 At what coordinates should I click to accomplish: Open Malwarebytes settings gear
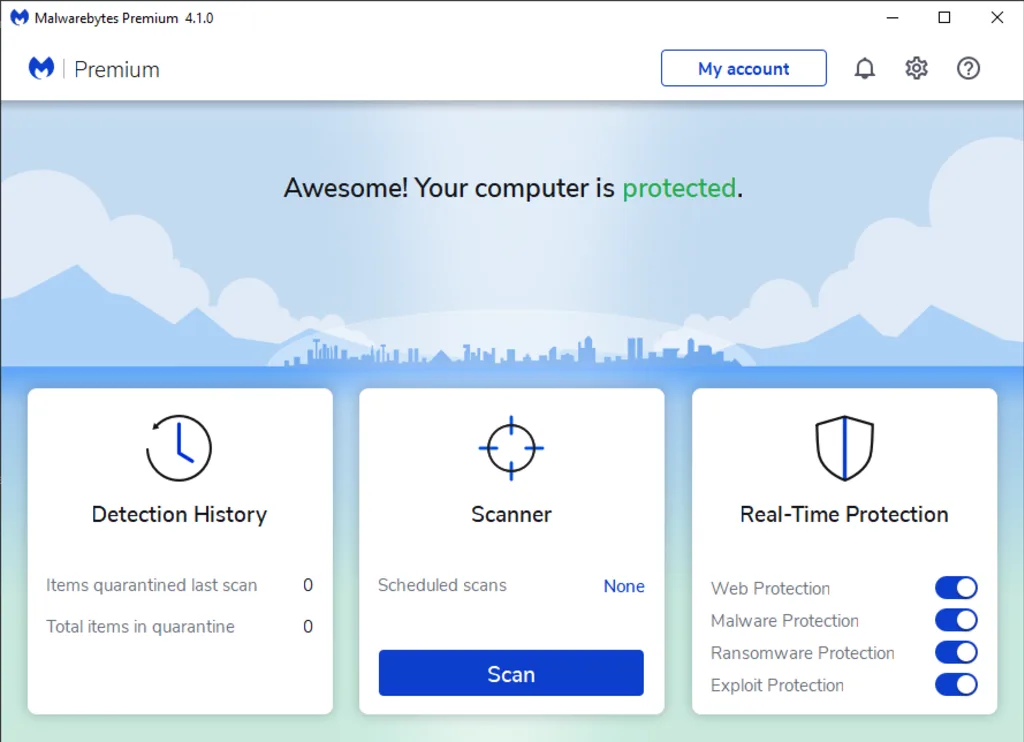pyautogui.click(x=916, y=68)
